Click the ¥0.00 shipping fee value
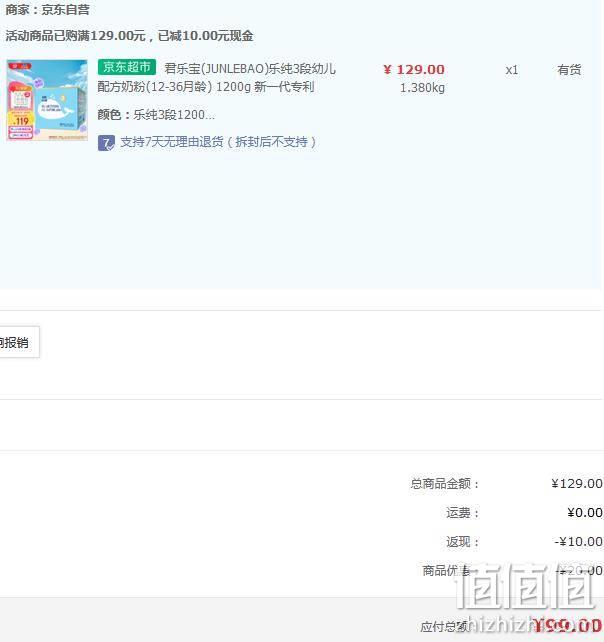 click(x=585, y=513)
